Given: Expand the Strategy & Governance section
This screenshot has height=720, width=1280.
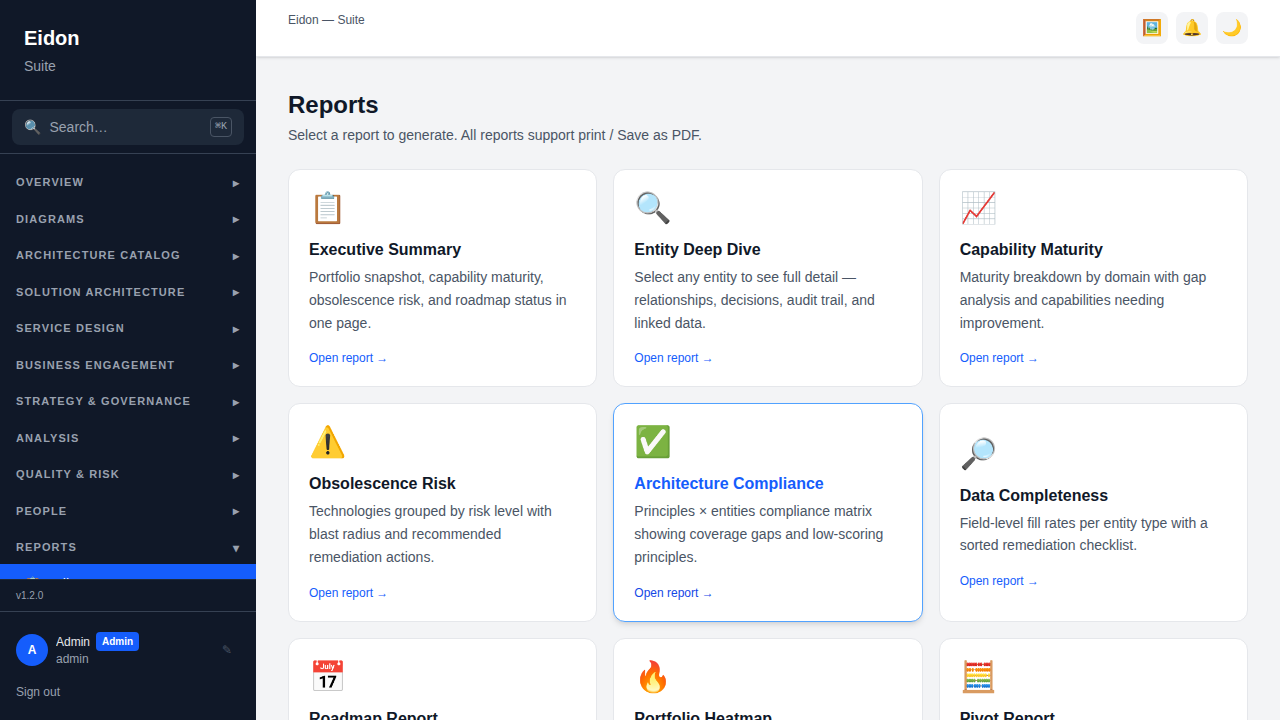Looking at the screenshot, I should 128,402.
